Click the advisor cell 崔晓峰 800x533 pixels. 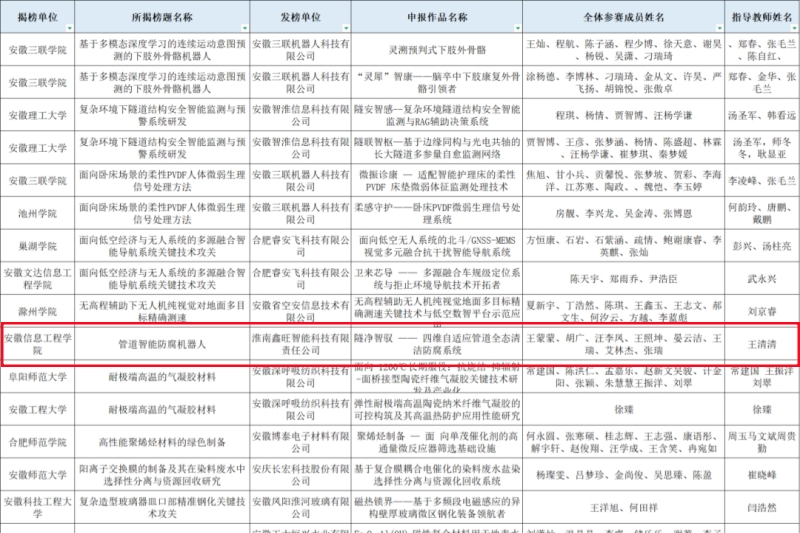pos(762,474)
